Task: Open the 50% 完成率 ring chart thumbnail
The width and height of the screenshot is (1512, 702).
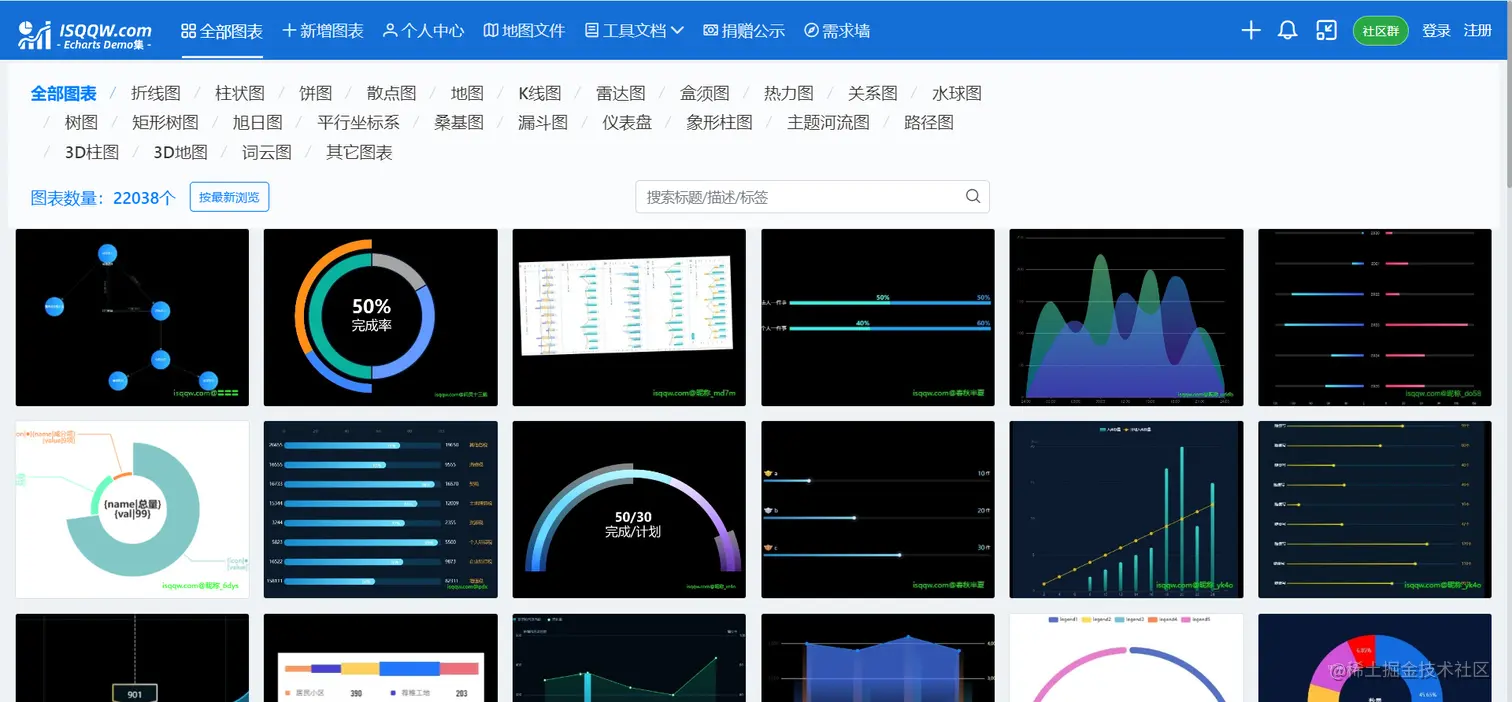Action: (x=381, y=318)
